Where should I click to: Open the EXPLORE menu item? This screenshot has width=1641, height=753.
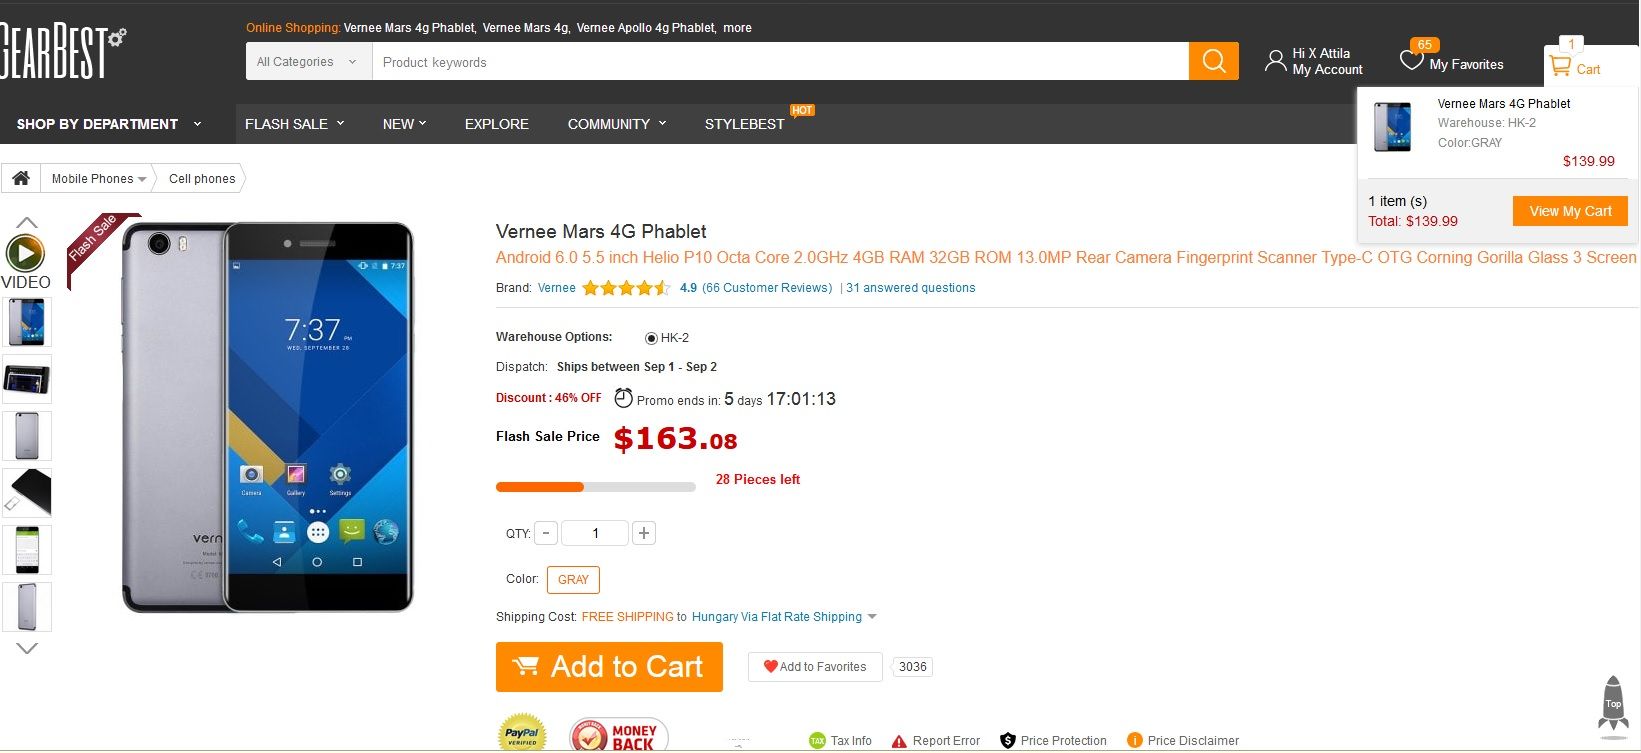tap(497, 124)
